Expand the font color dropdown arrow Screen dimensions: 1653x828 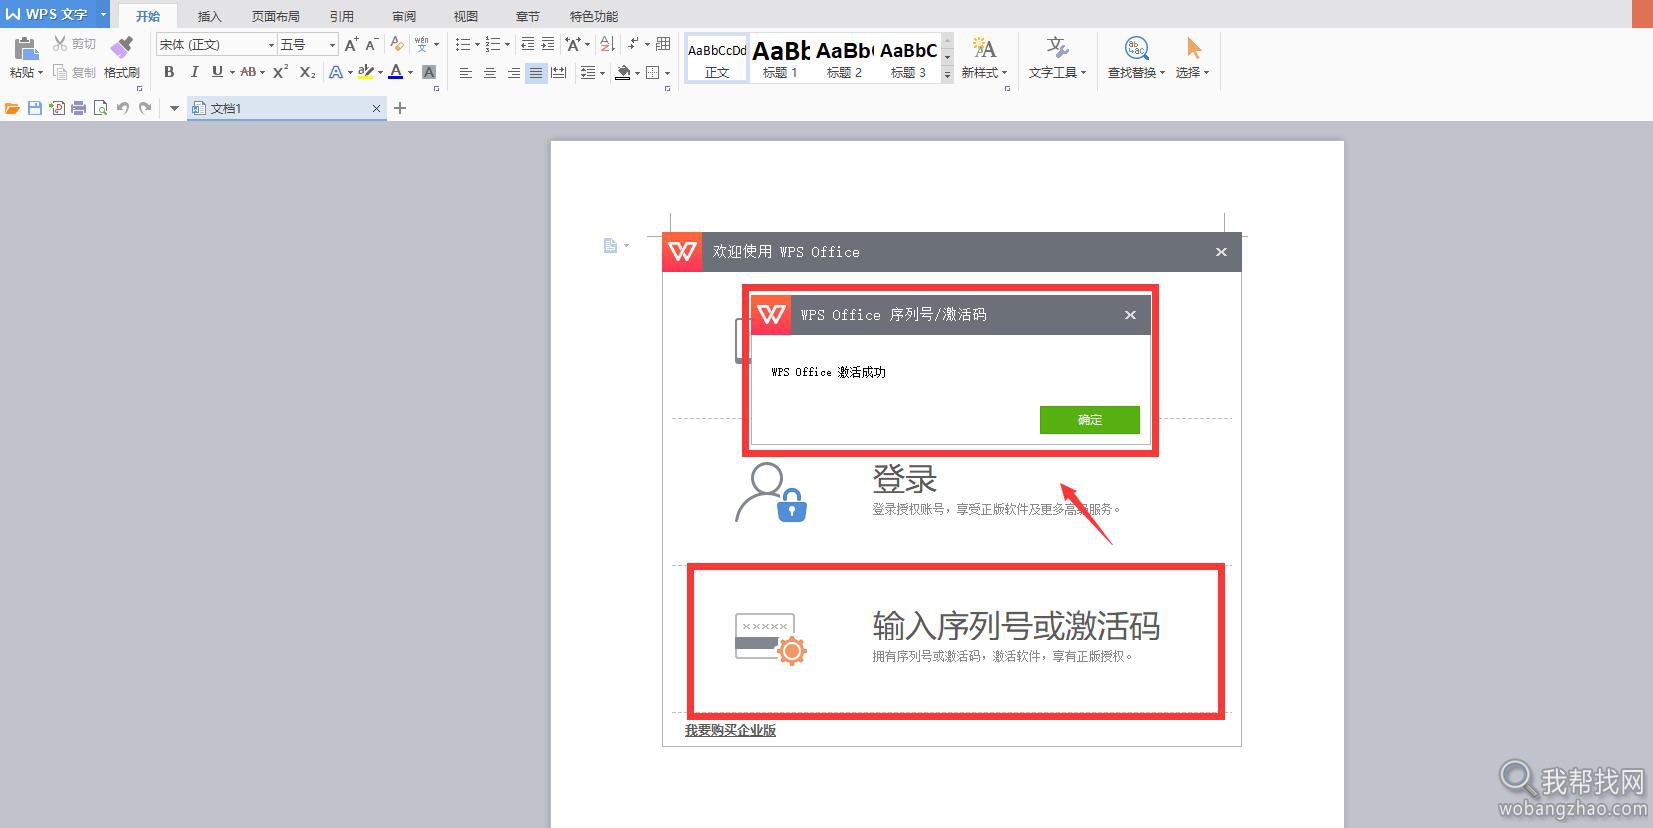[410, 72]
